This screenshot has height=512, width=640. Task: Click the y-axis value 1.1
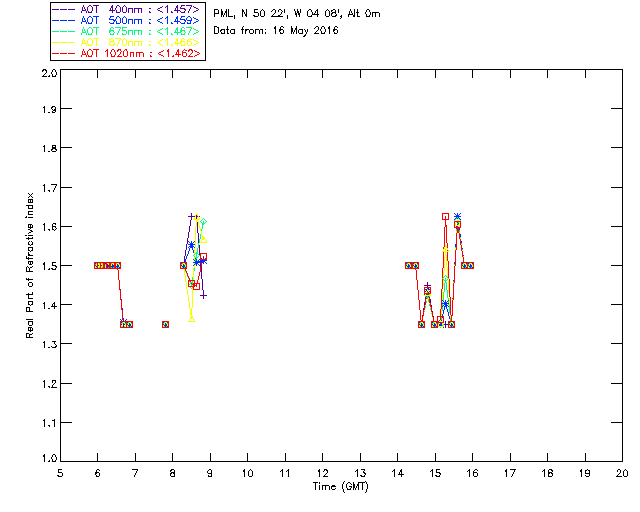click(49, 423)
